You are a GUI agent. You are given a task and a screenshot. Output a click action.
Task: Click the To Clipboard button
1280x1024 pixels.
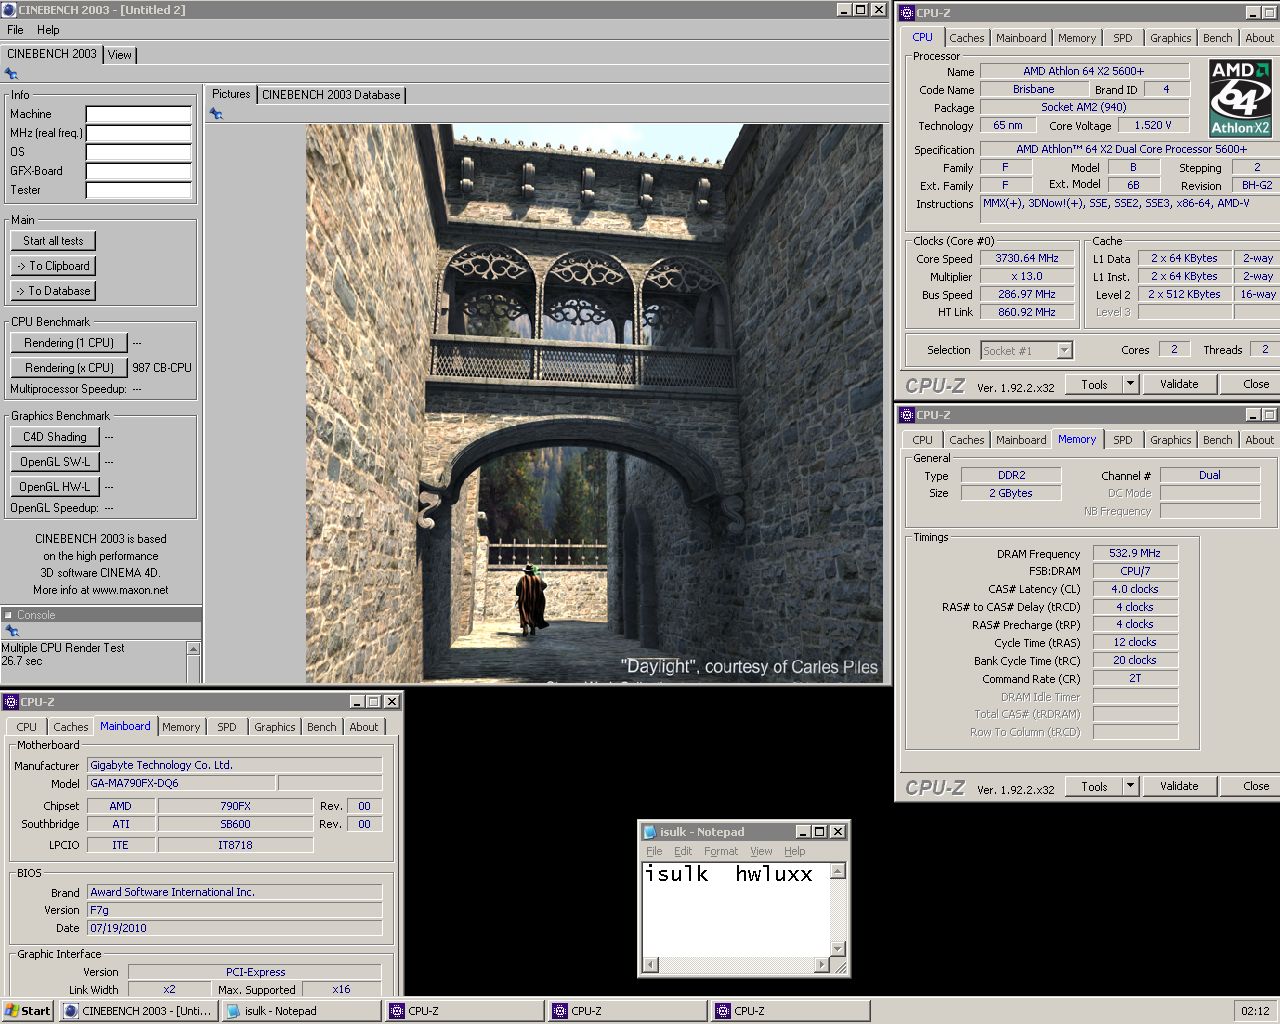tap(53, 266)
